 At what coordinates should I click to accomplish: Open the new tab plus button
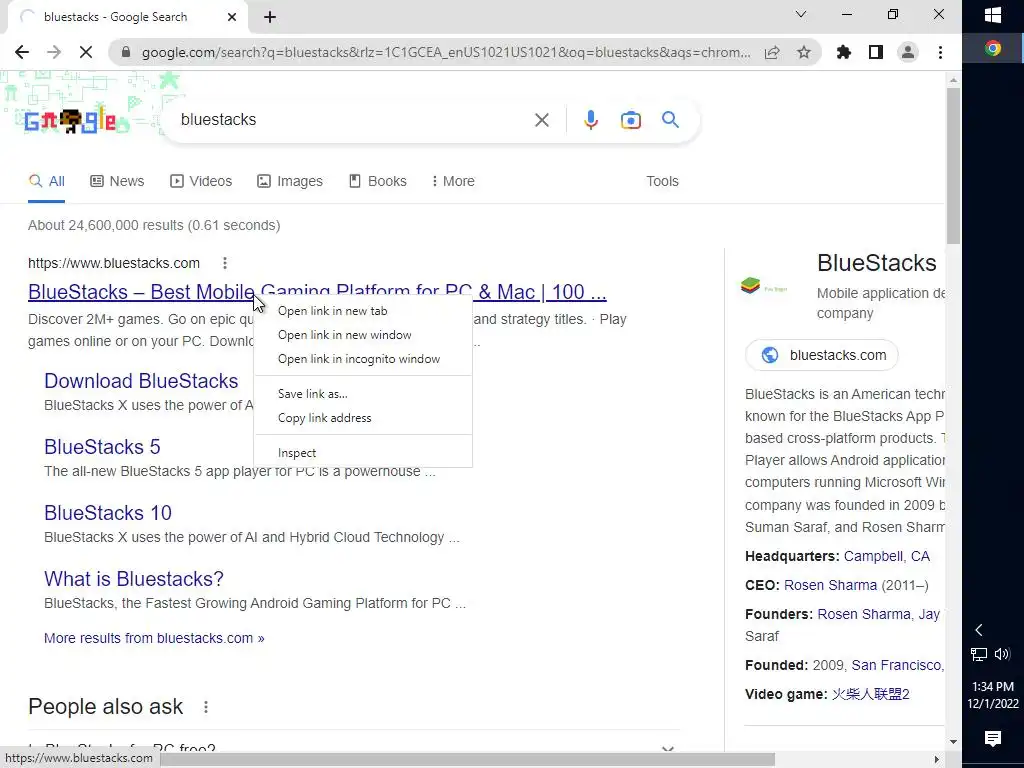point(270,18)
